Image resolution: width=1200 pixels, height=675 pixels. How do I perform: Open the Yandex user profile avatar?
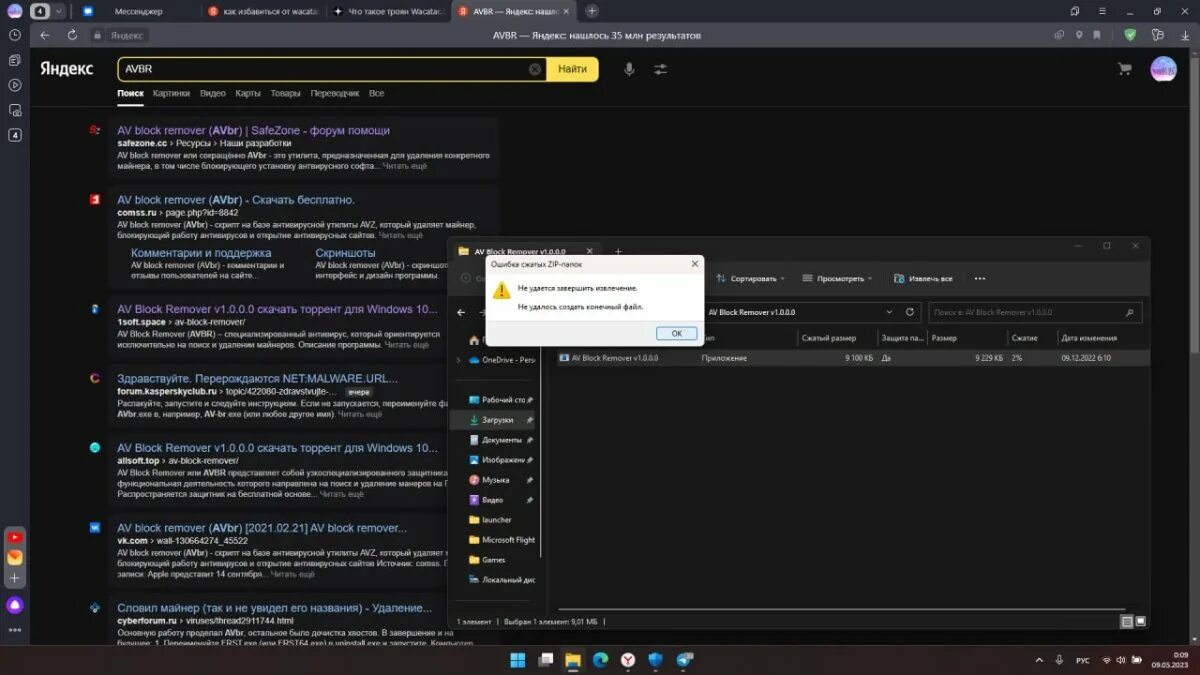[x=1163, y=69]
